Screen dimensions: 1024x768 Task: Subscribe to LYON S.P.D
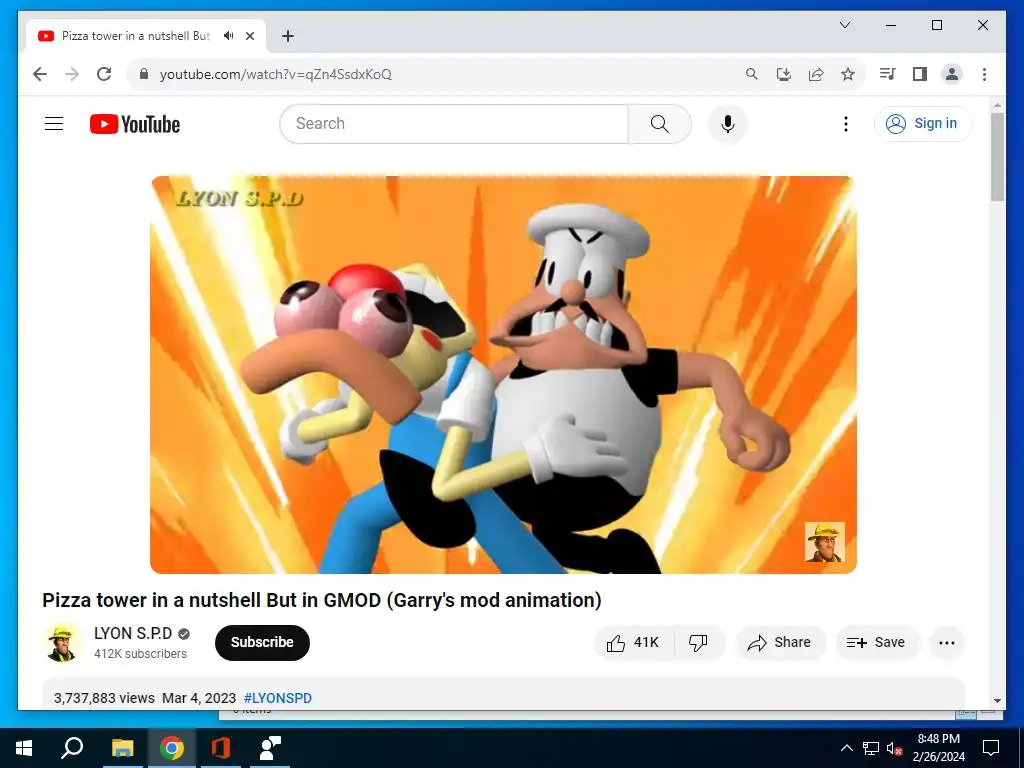click(262, 643)
